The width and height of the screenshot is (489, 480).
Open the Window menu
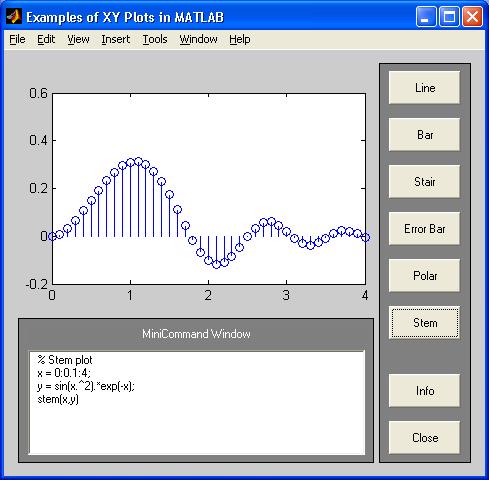click(x=198, y=39)
